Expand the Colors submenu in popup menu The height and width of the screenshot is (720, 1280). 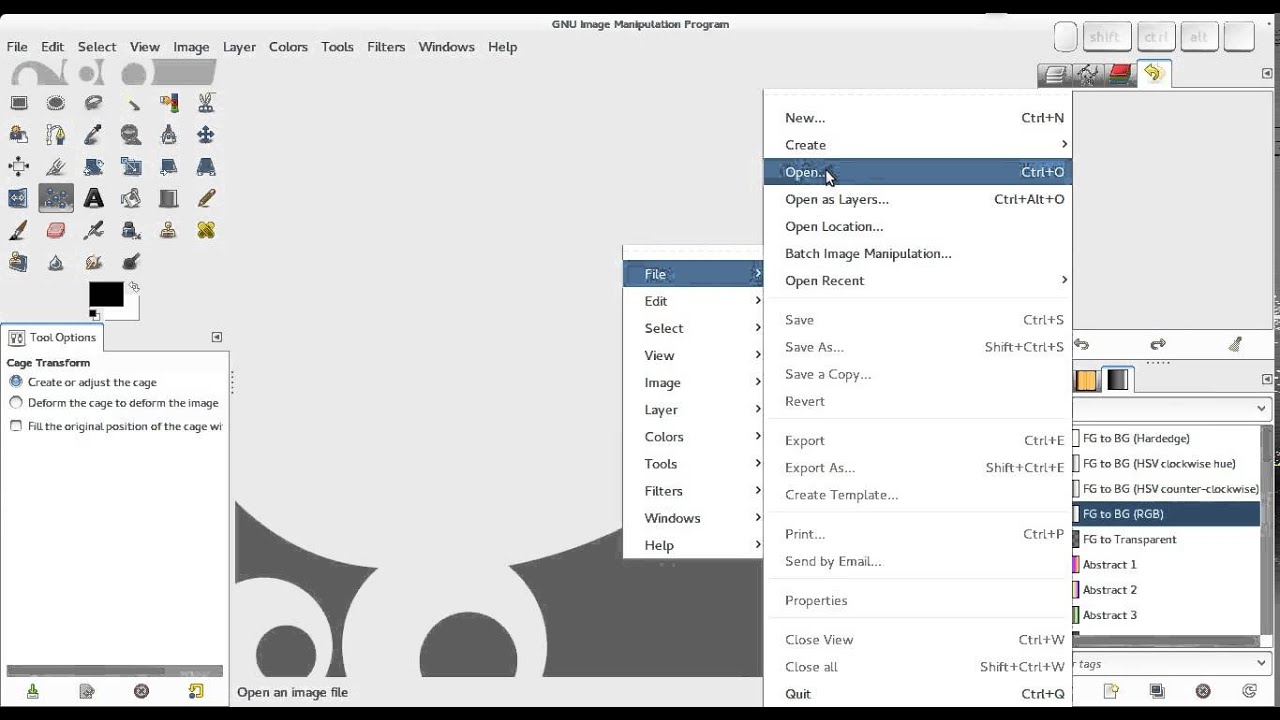[x=693, y=437]
